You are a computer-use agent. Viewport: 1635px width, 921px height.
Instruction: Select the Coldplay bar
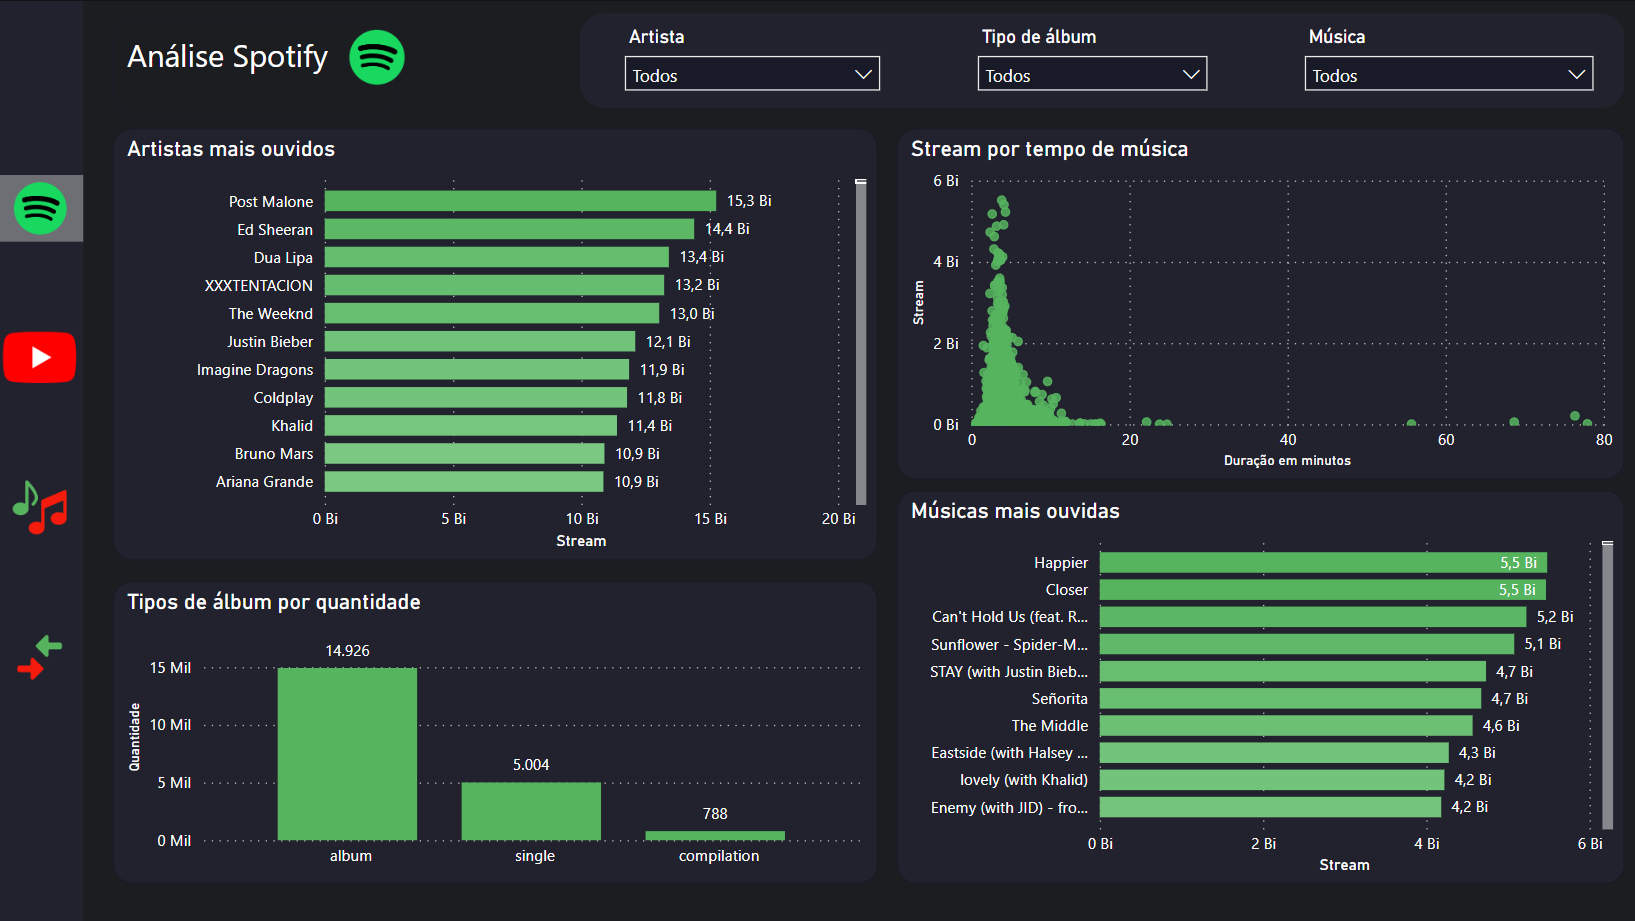[476, 397]
